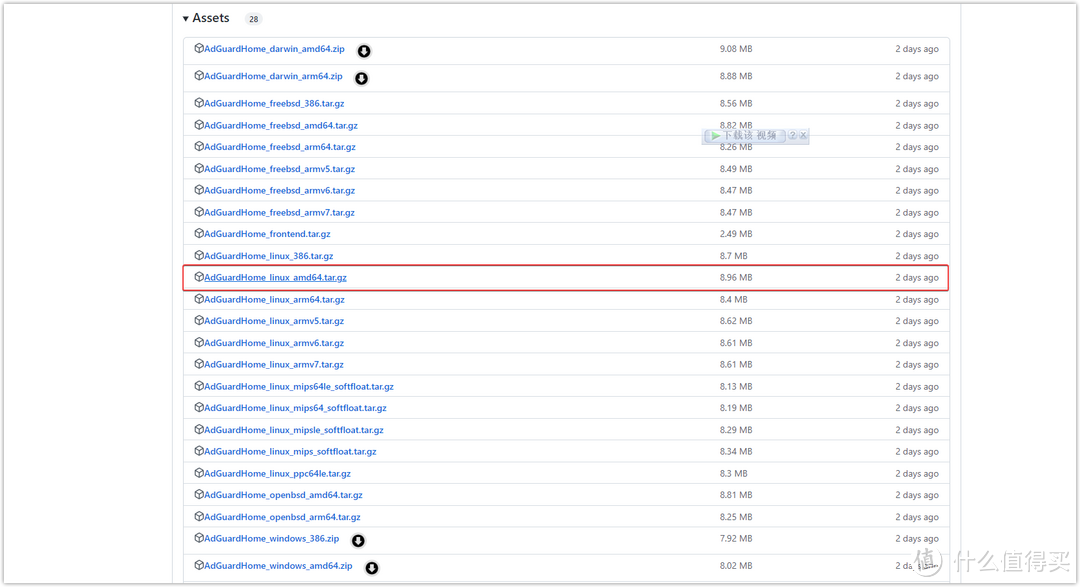Screen dimensions: 1080x587
Task: Open AdGuardHome_freebsd_armv7.tar.gz link
Action: 279,212
